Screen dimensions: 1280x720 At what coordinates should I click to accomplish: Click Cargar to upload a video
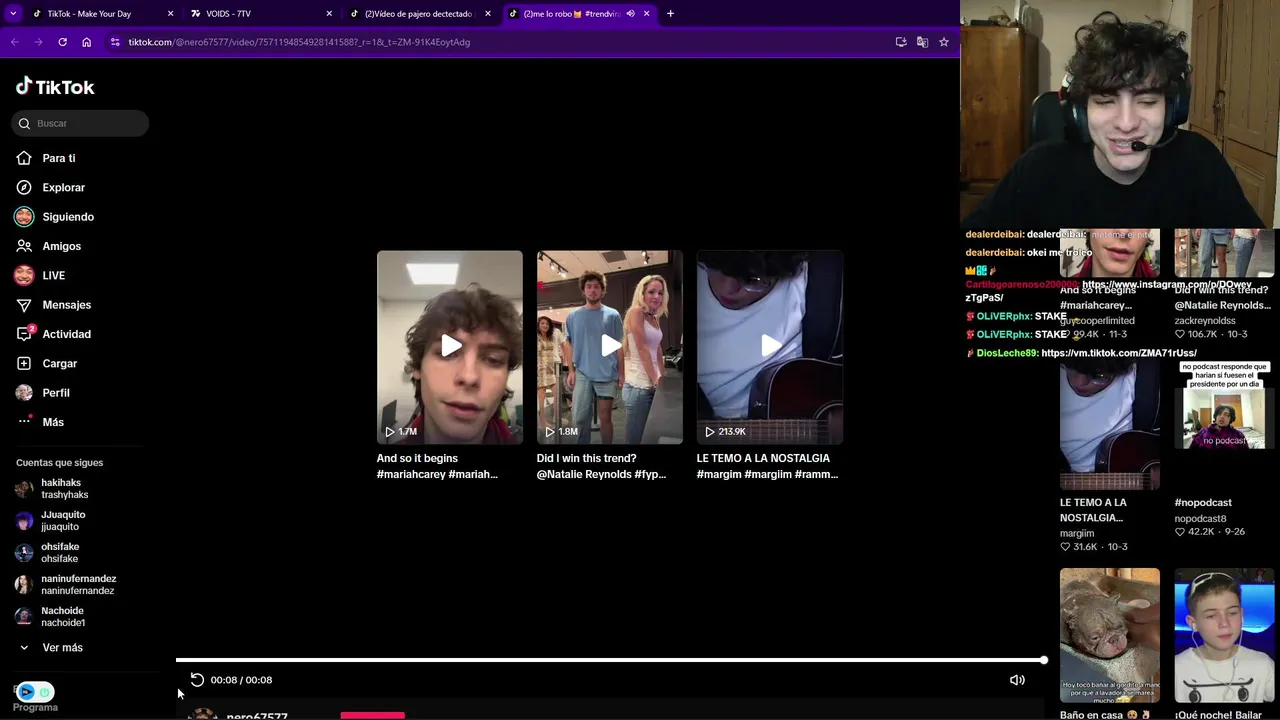pyautogui.click(x=59, y=363)
